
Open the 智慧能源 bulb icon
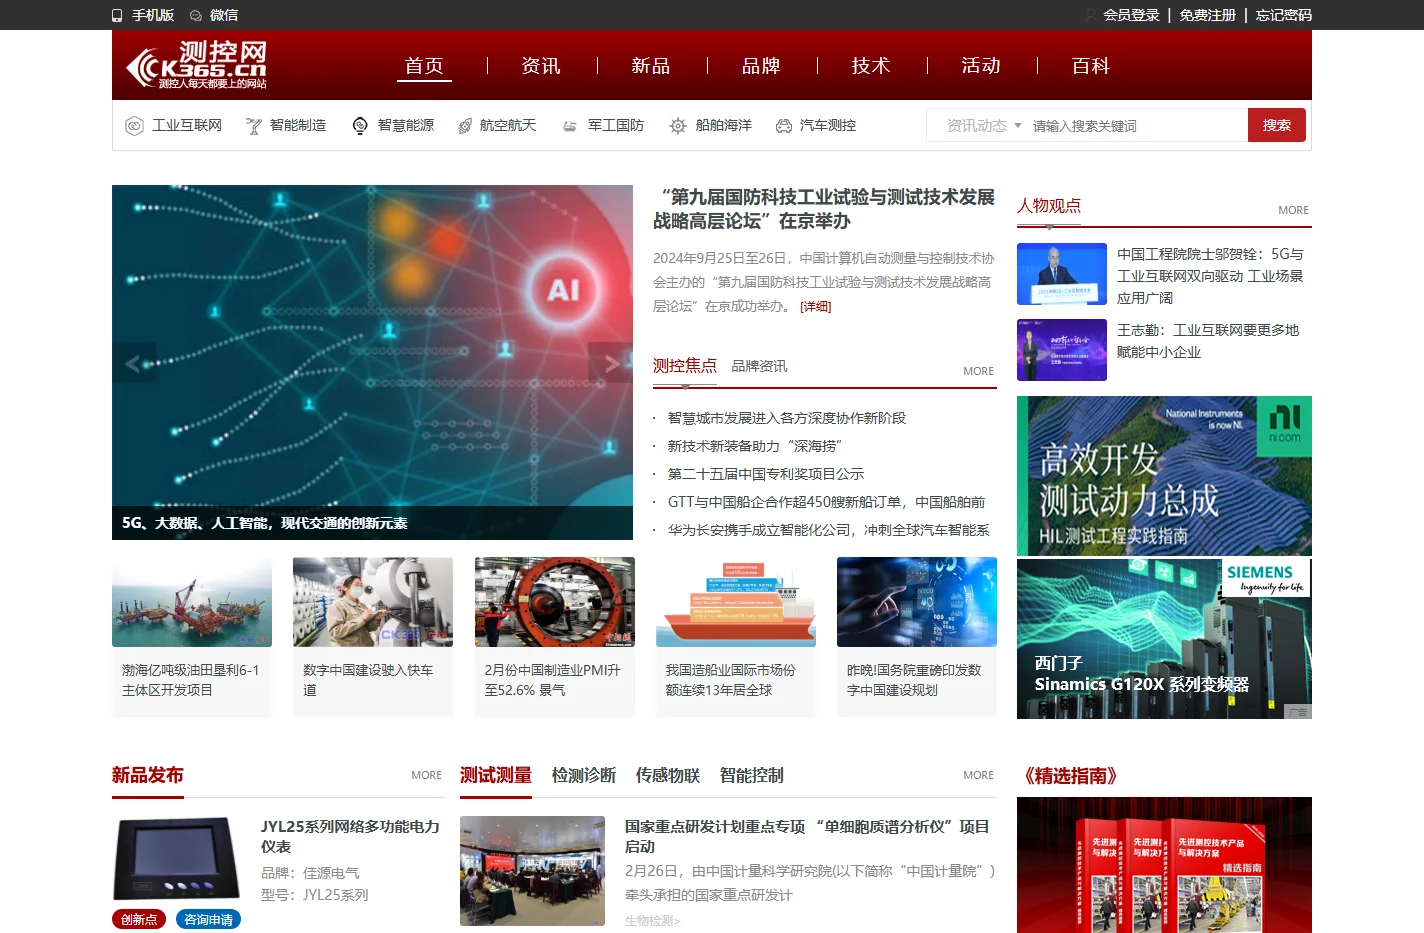[x=360, y=125]
